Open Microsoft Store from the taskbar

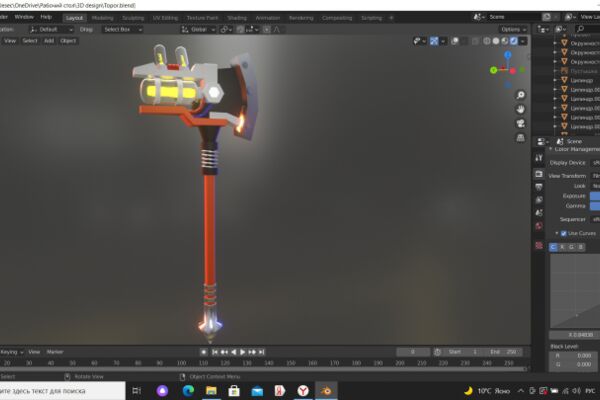coord(234,391)
